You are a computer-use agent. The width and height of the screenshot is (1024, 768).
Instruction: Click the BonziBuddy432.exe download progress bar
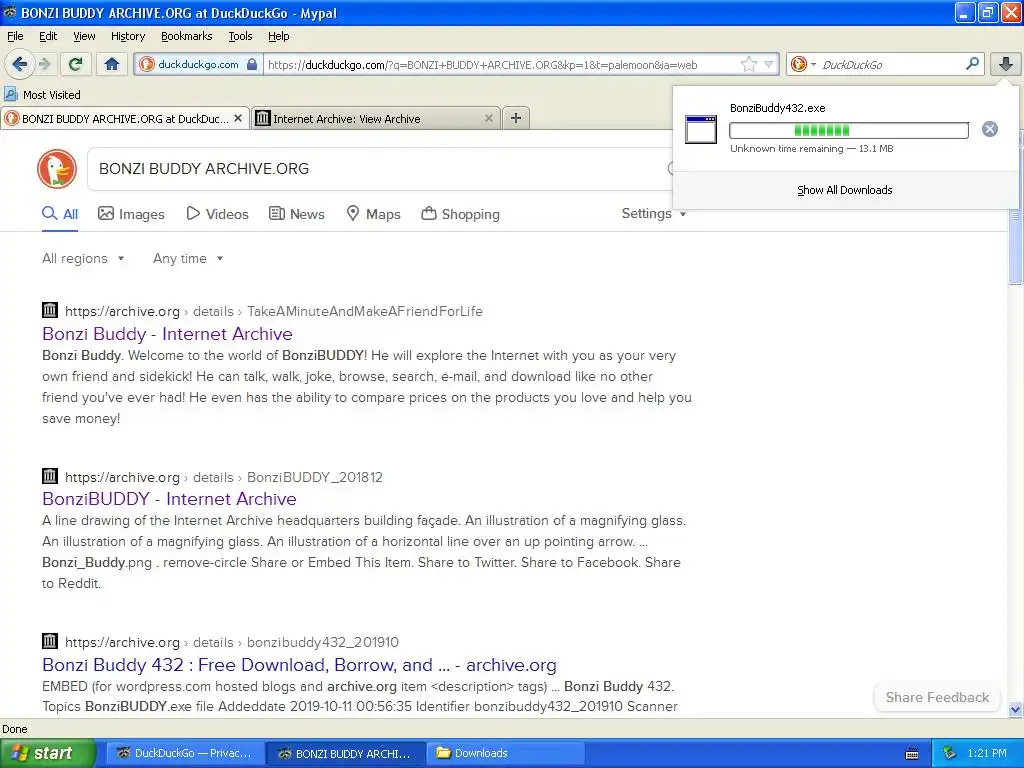pos(848,130)
